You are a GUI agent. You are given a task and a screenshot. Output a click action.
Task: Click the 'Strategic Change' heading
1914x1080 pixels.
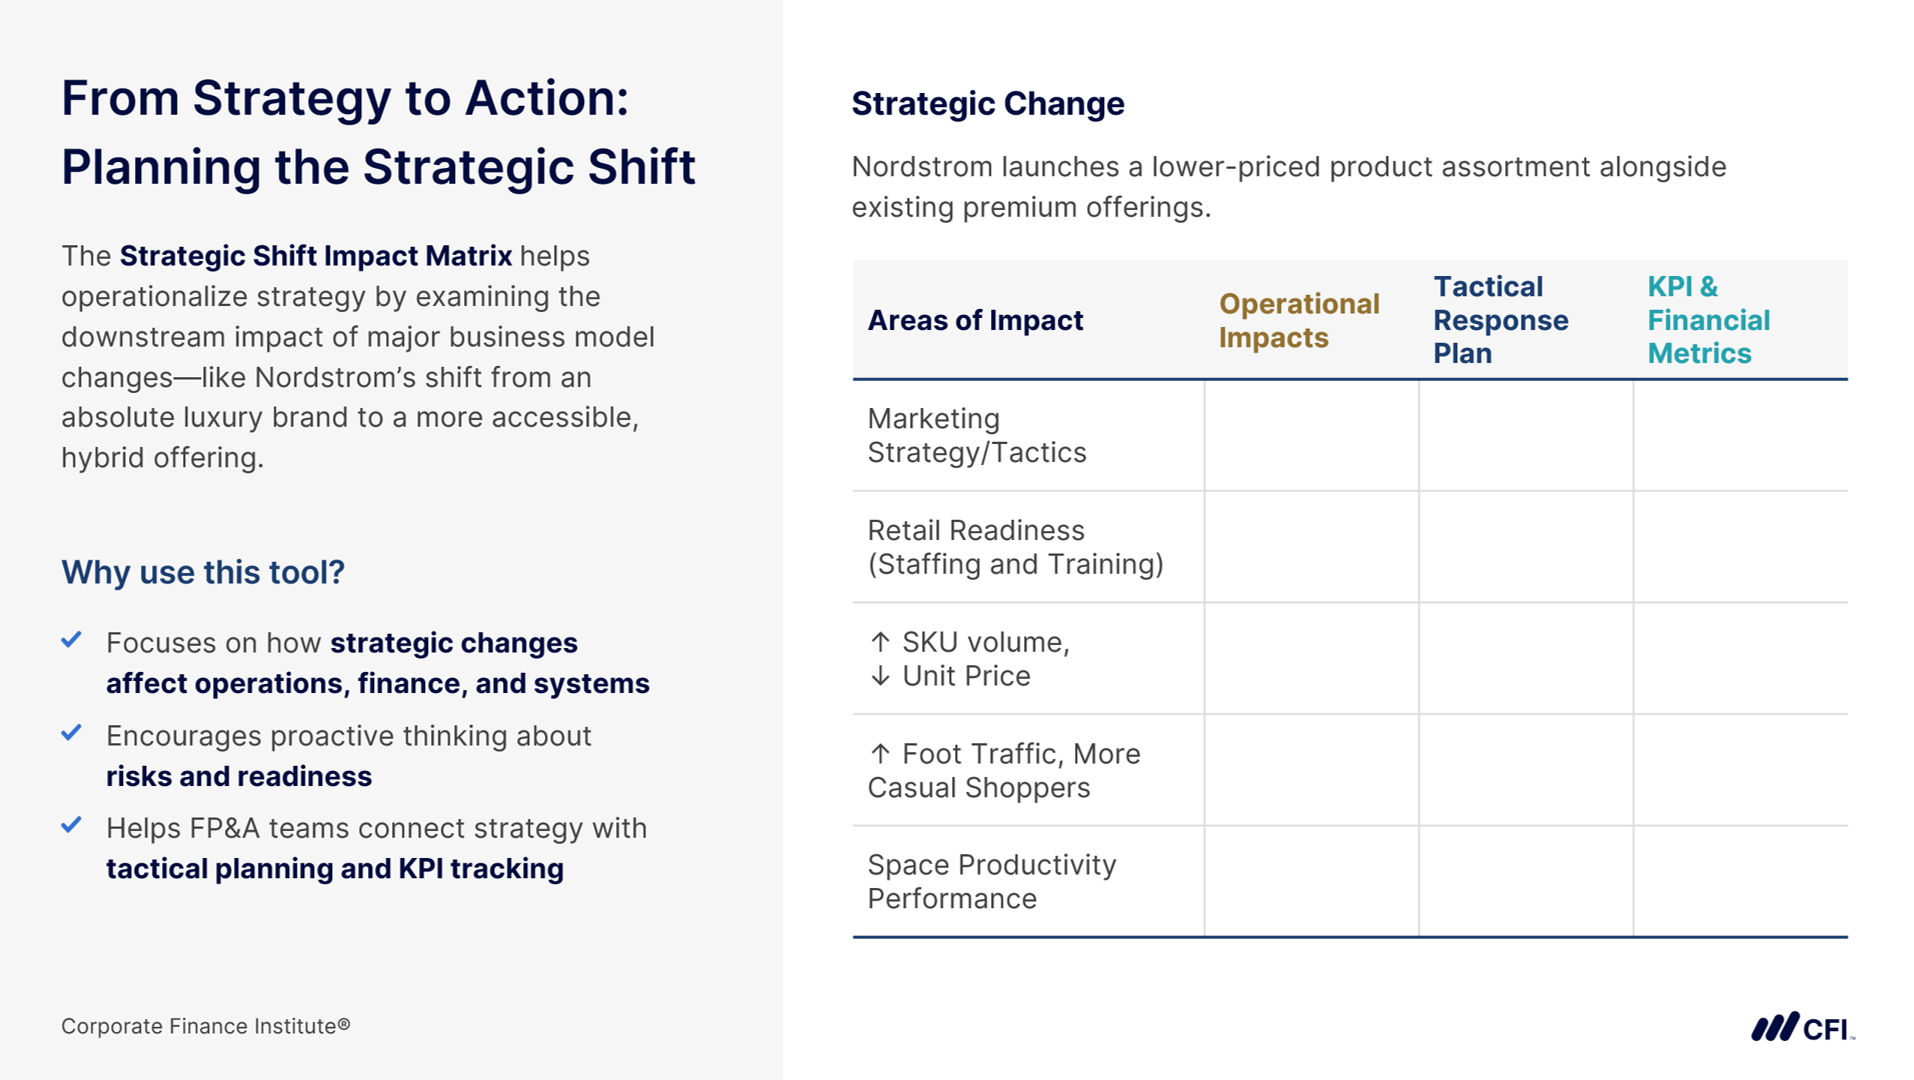pos(988,104)
